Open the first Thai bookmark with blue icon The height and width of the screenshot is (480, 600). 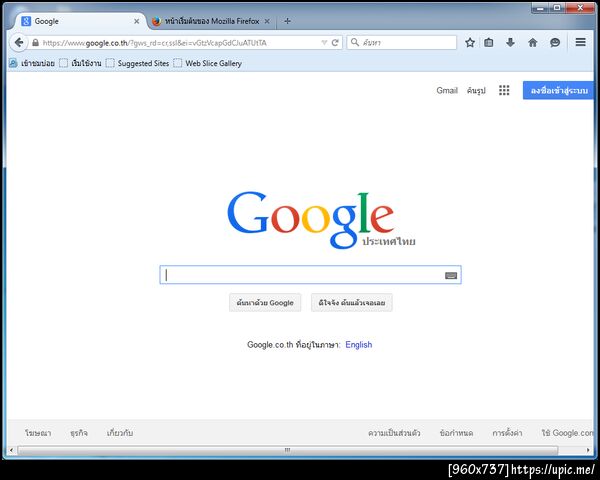[32, 63]
